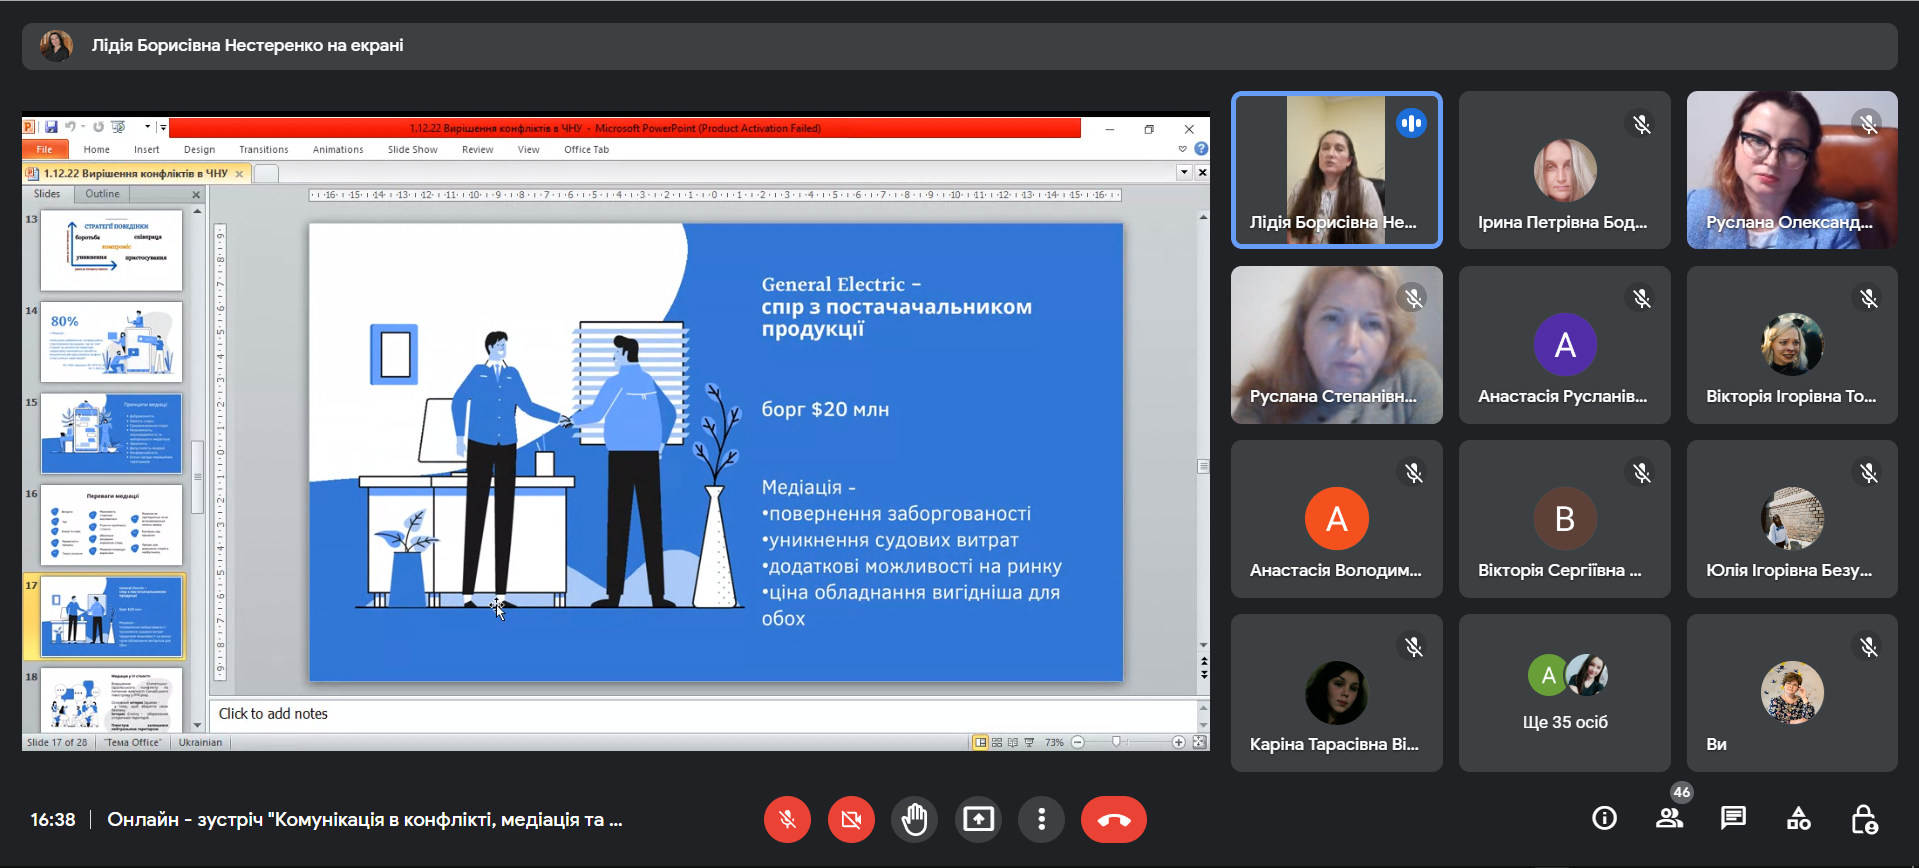
Task: Open the File tab
Action: click(45, 149)
